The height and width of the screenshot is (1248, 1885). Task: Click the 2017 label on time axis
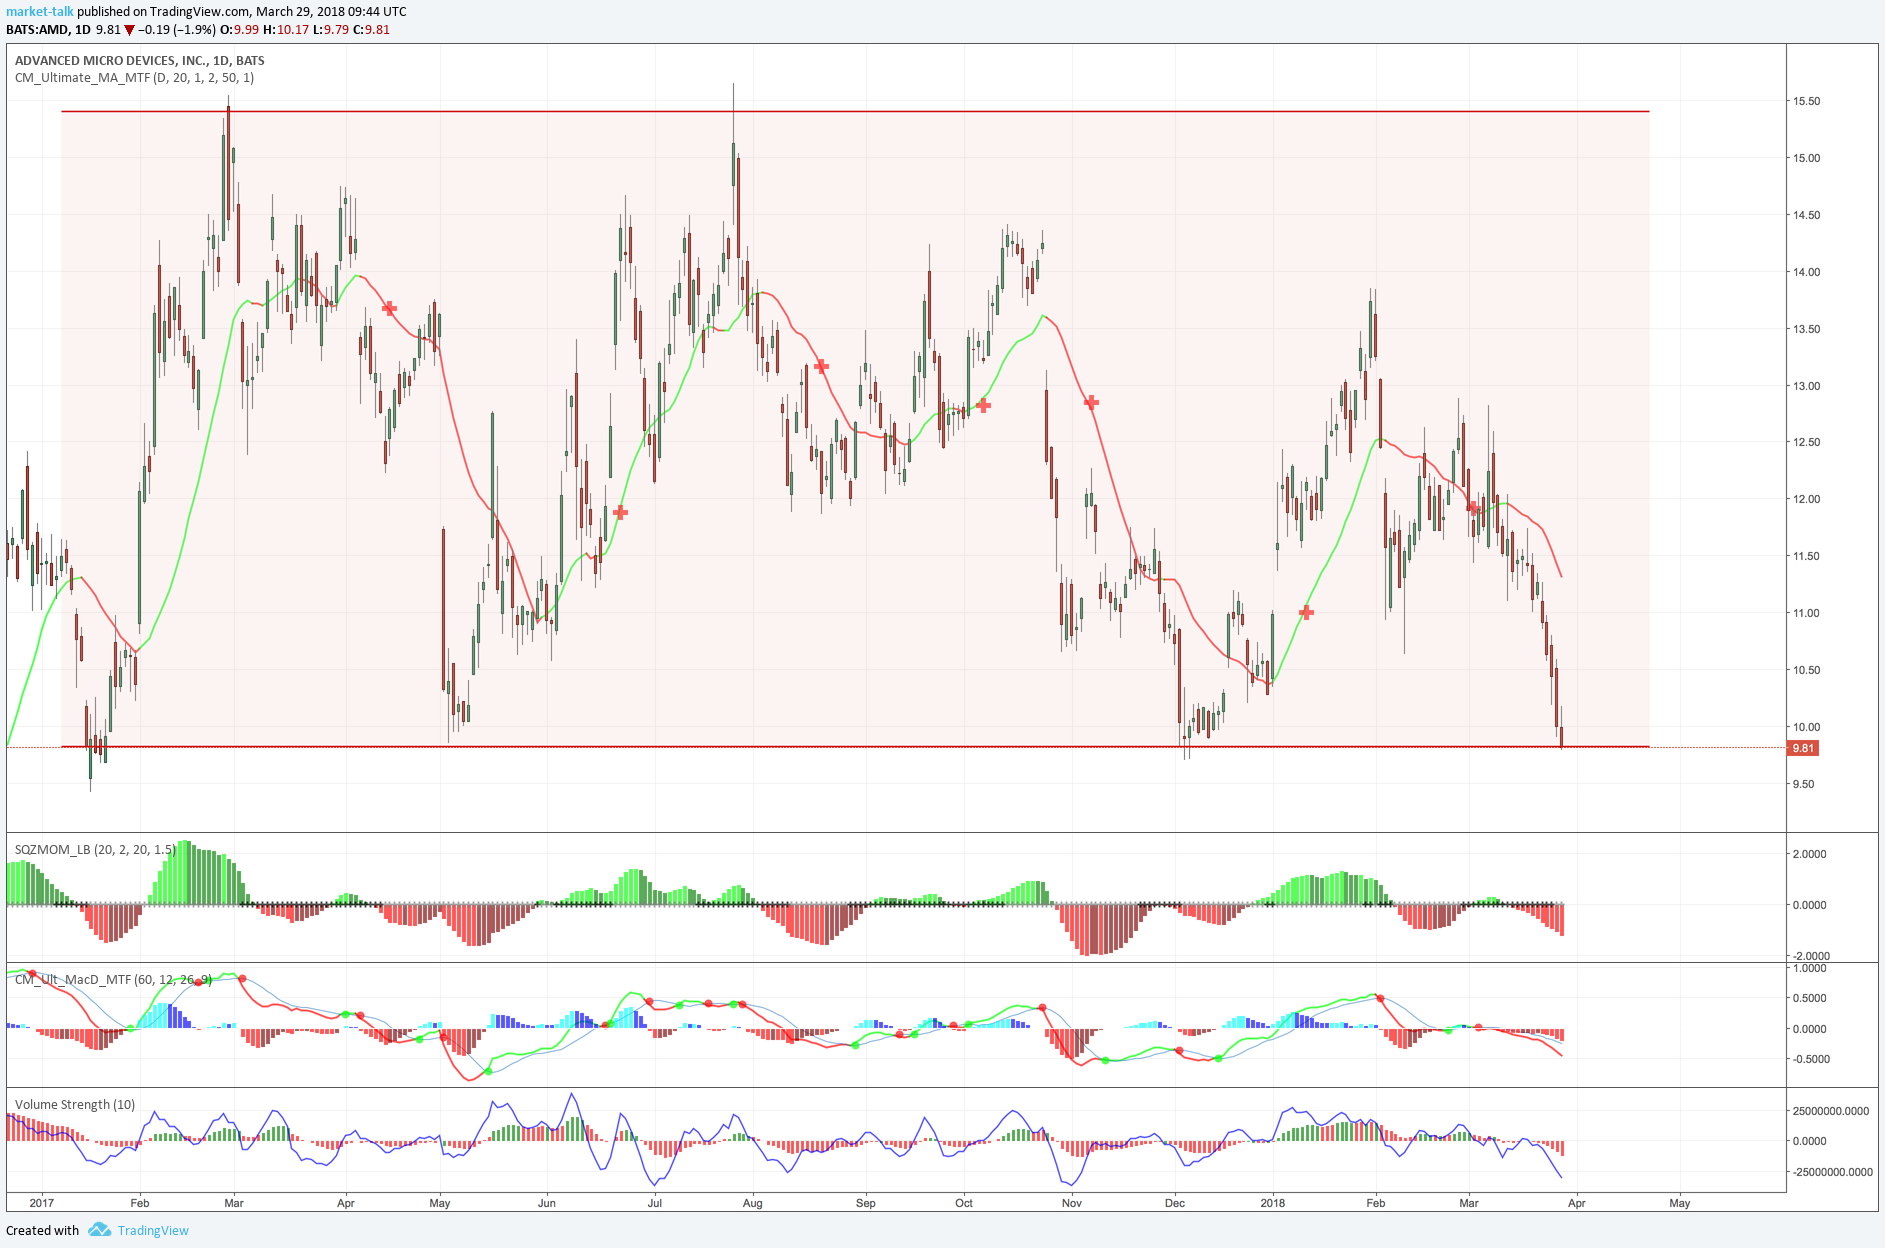click(x=42, y=1203)
